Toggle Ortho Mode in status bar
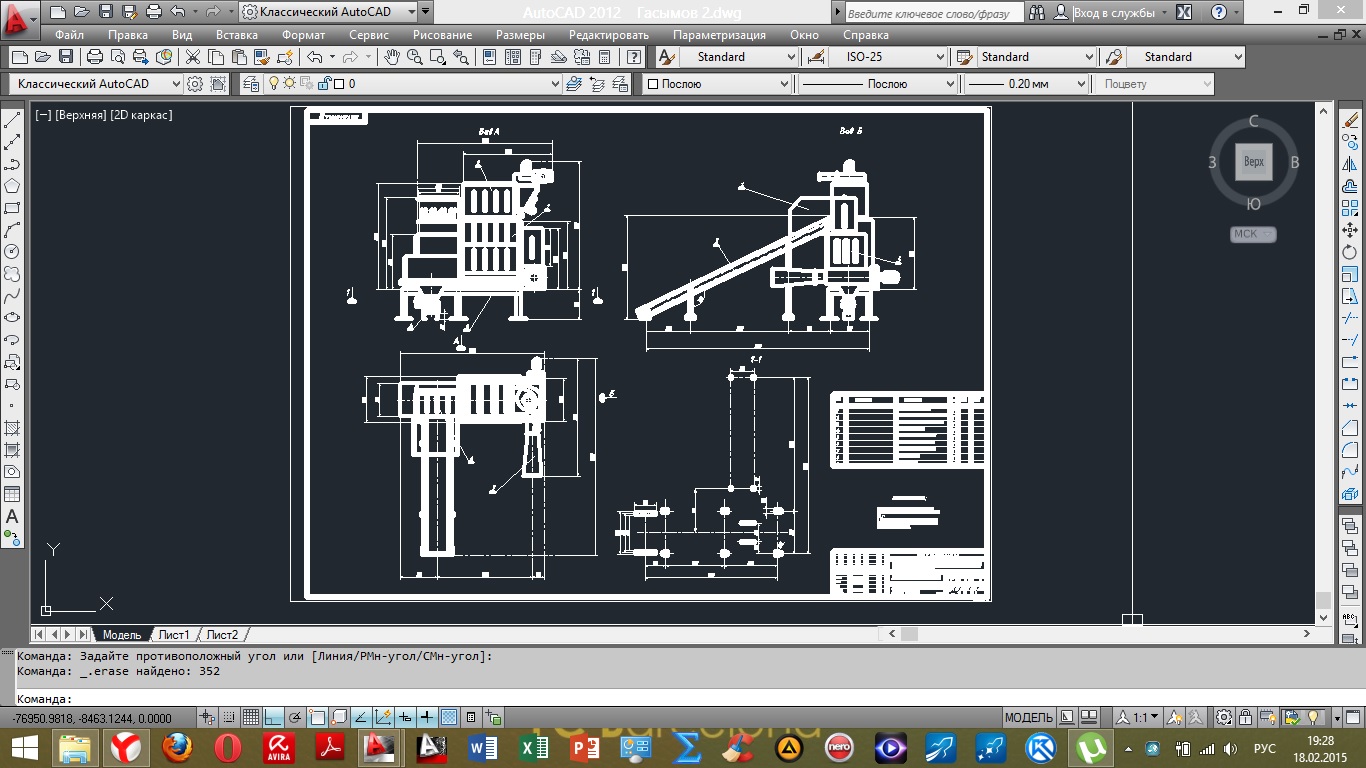 coord(274,717)
